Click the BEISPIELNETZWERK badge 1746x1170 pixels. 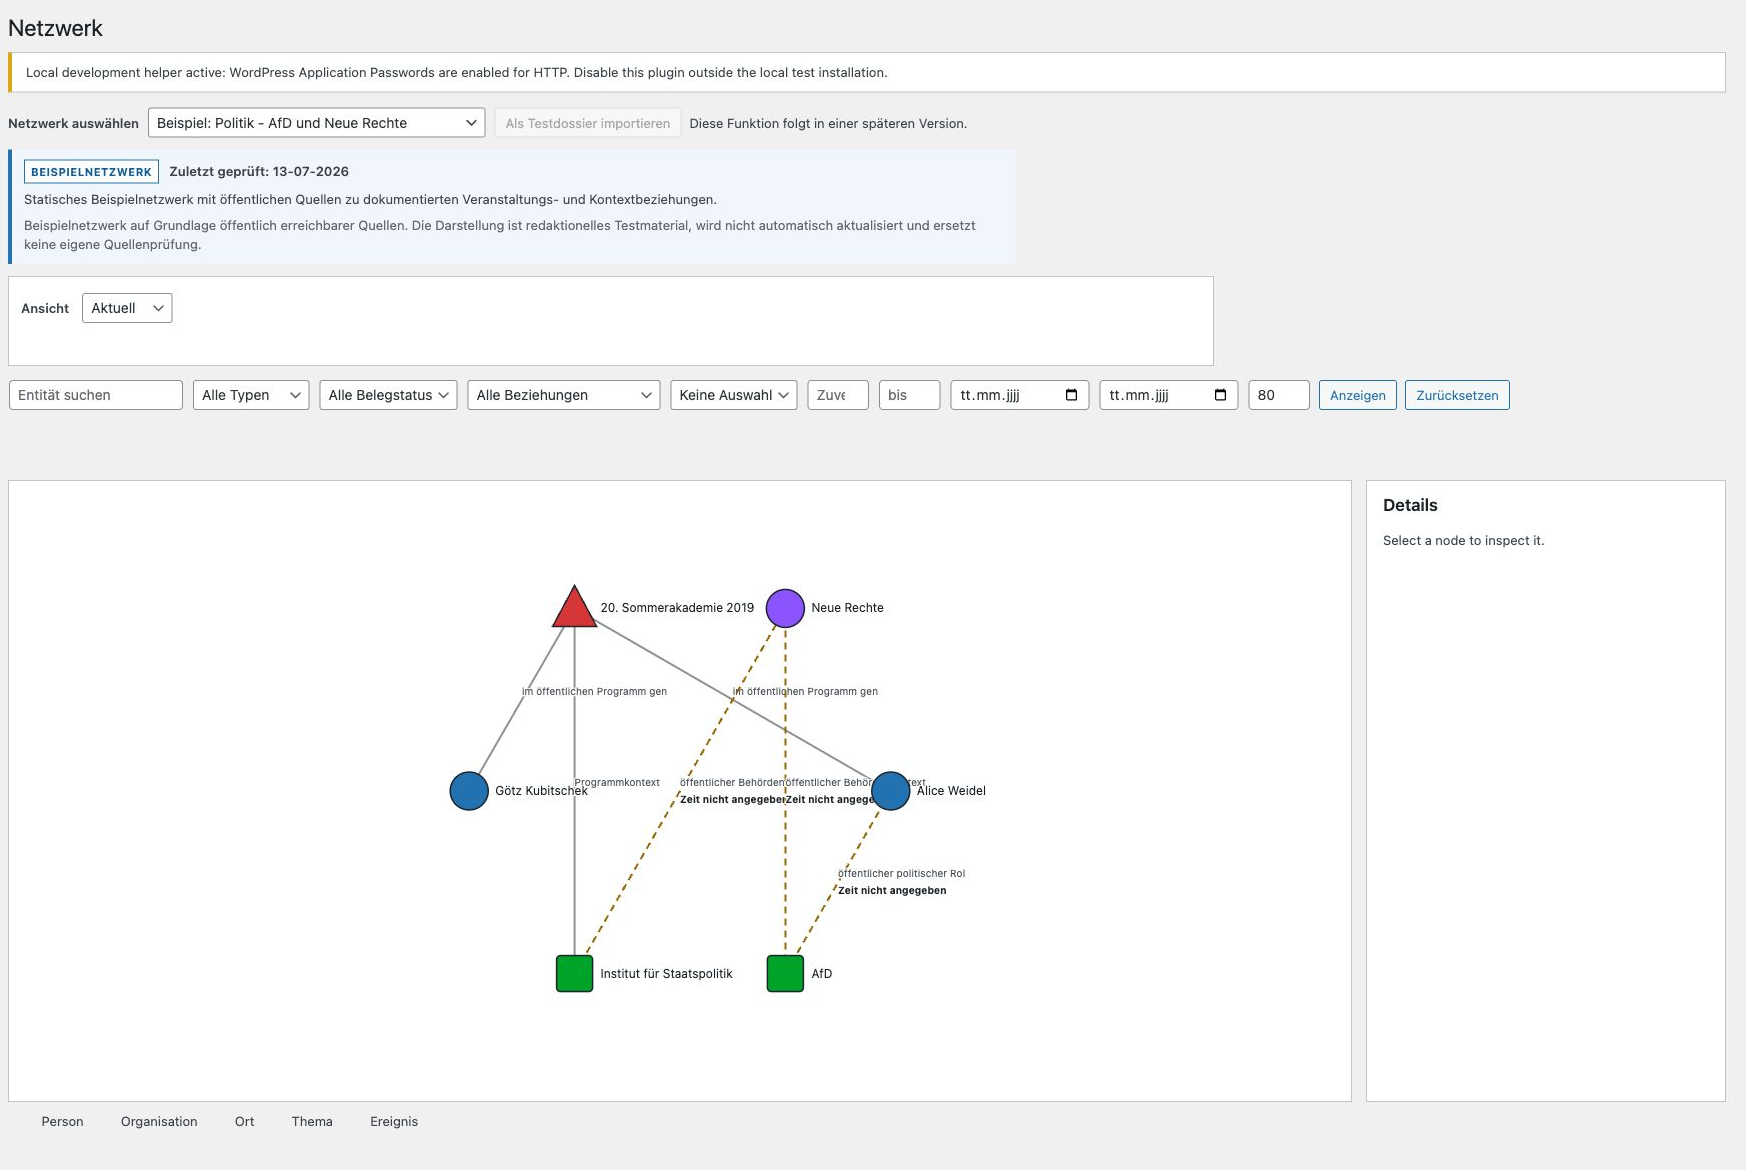point(91,172)
